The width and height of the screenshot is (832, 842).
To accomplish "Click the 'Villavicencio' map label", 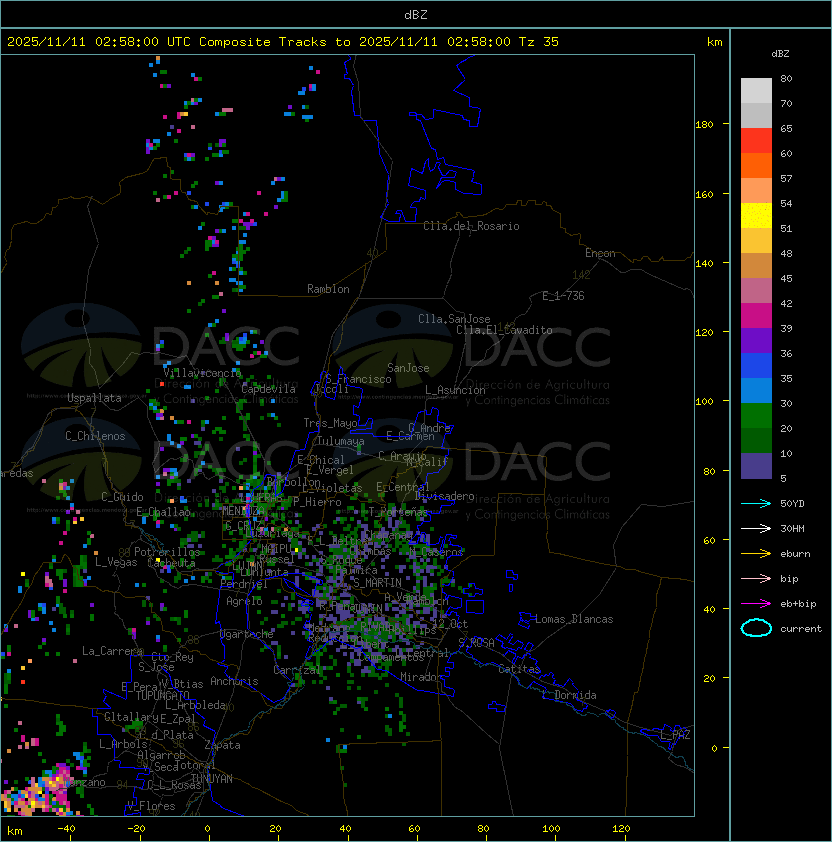I will click(x=202, y=373).
